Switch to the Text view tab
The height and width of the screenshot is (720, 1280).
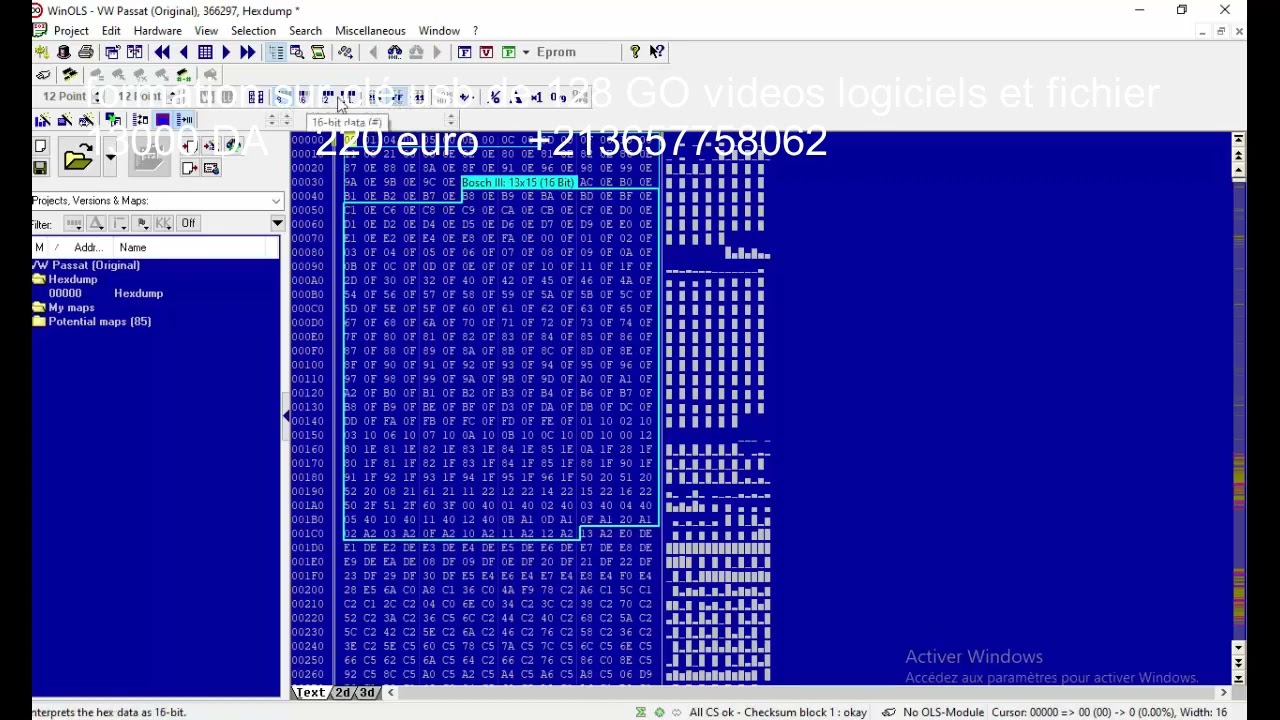click(x=311, y=692)
